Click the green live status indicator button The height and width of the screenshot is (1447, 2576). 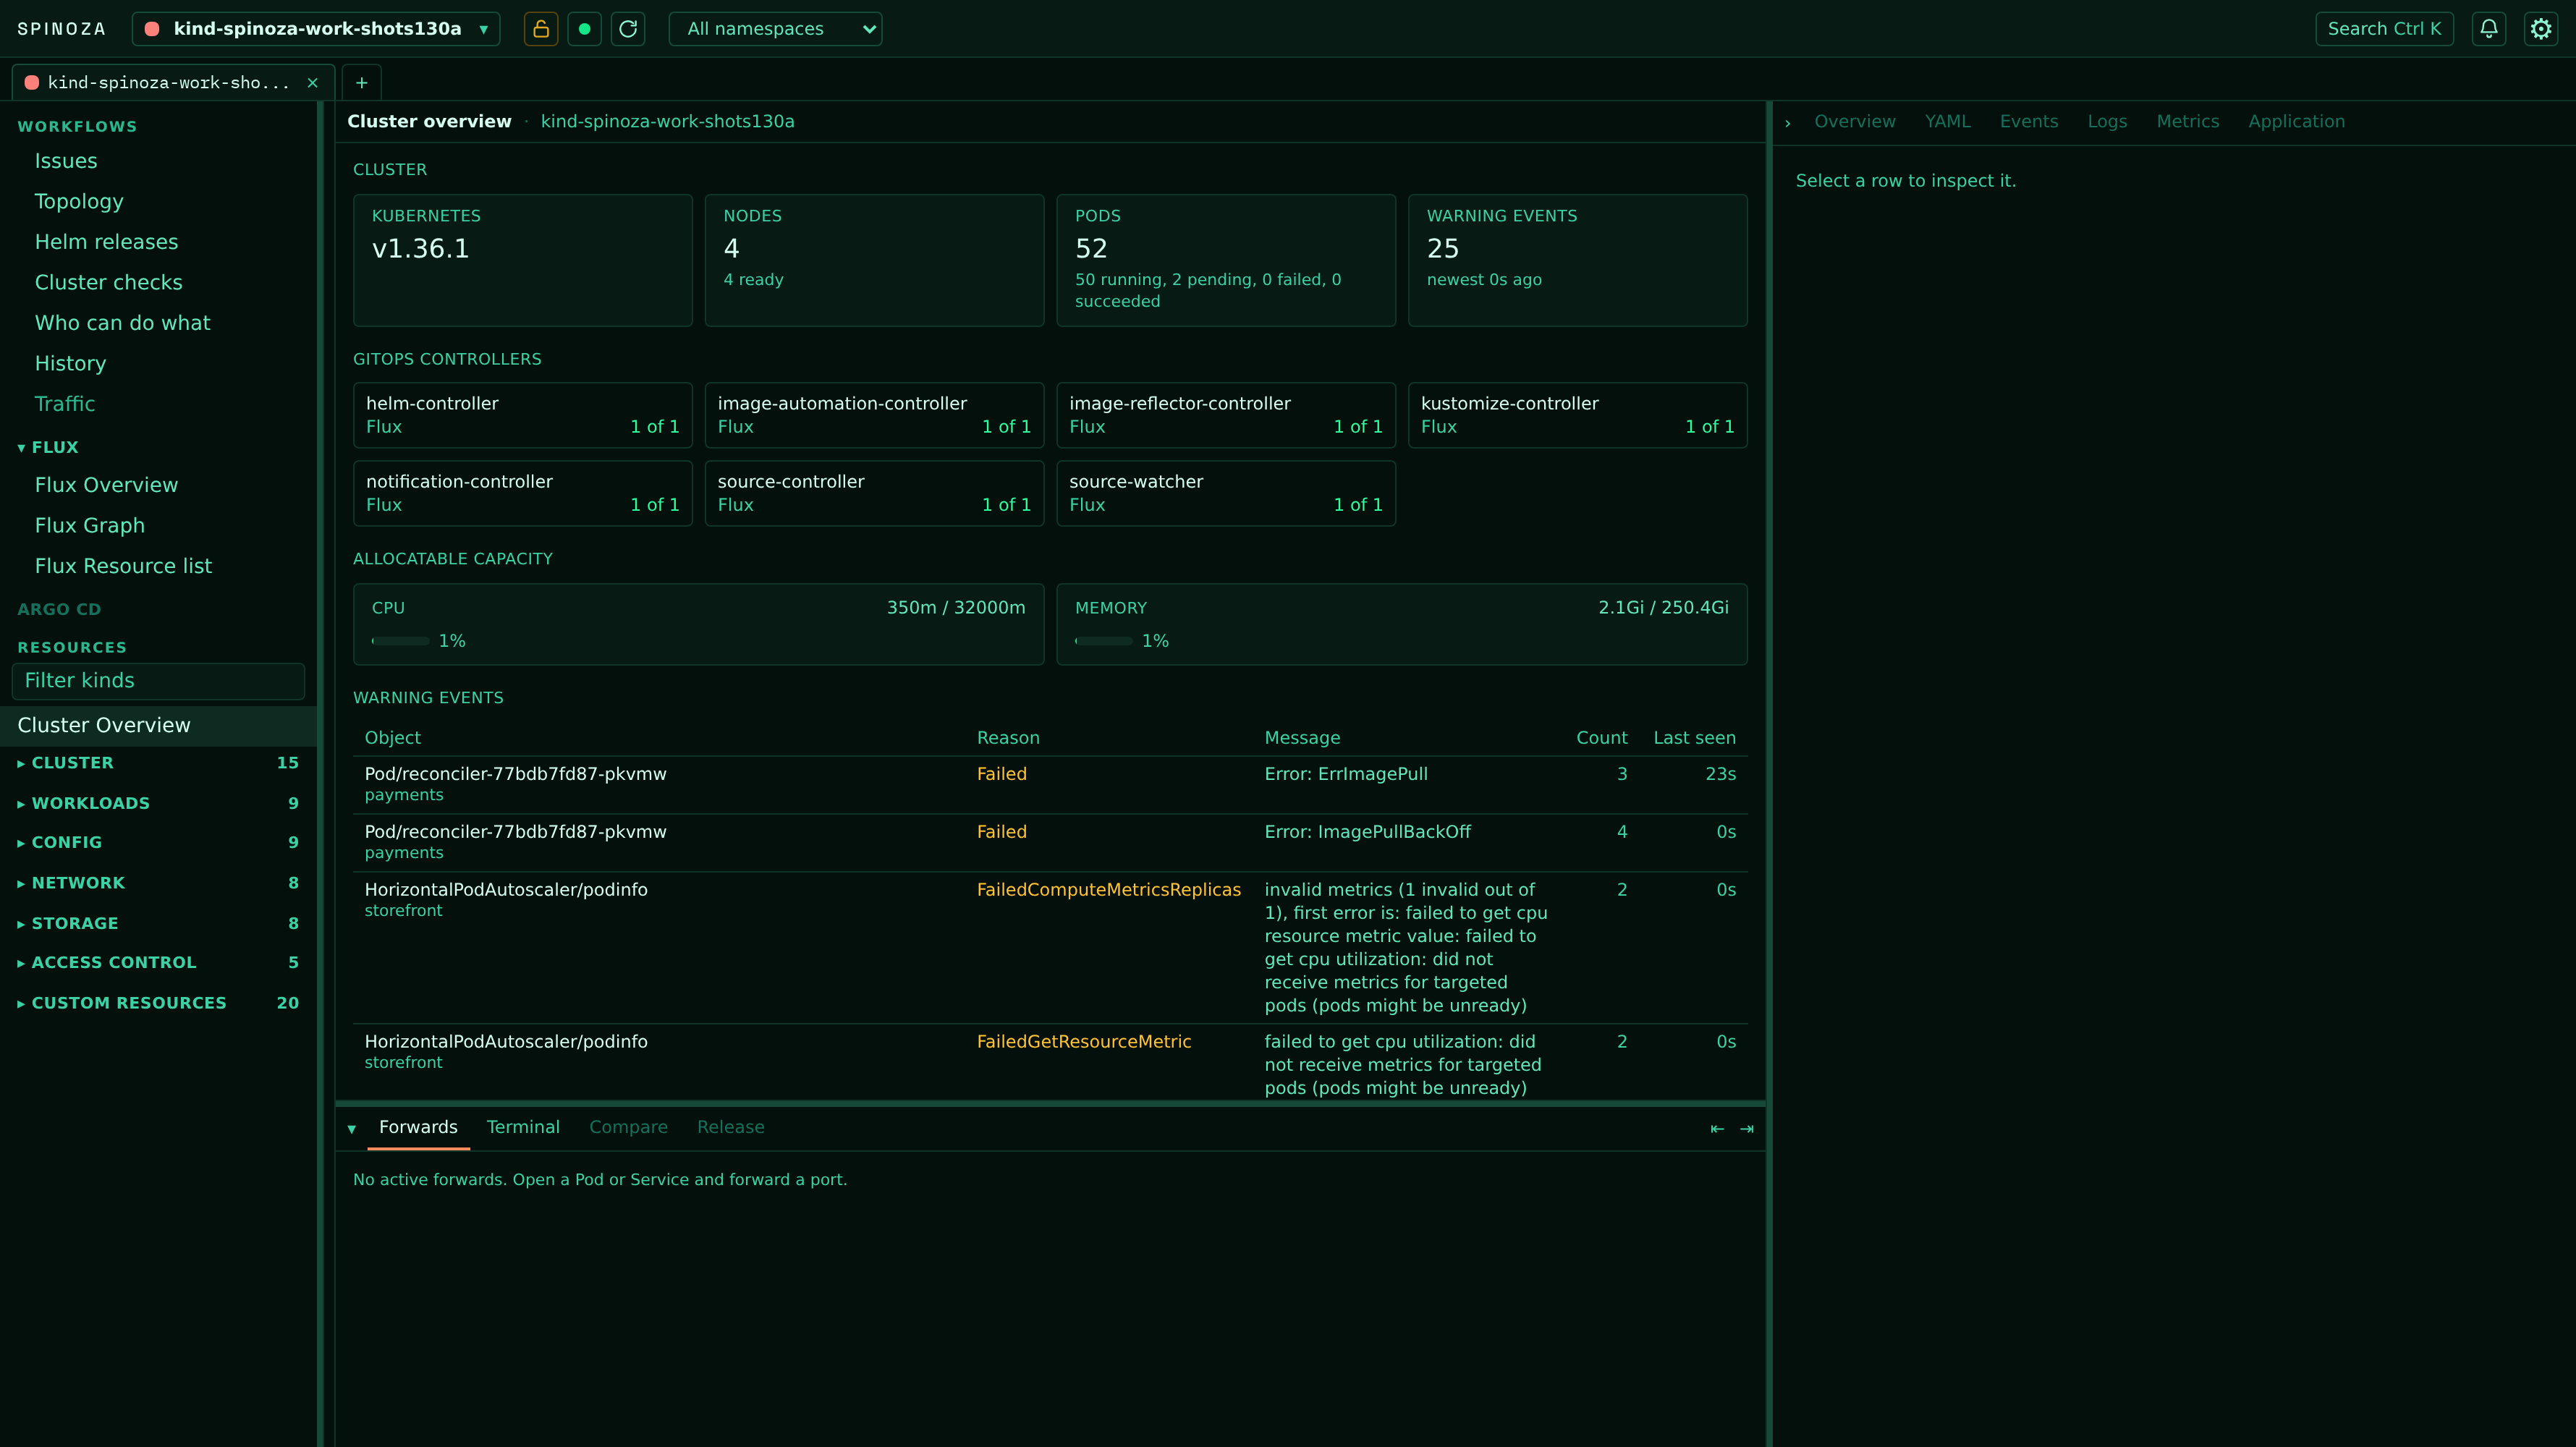[584, 29]
